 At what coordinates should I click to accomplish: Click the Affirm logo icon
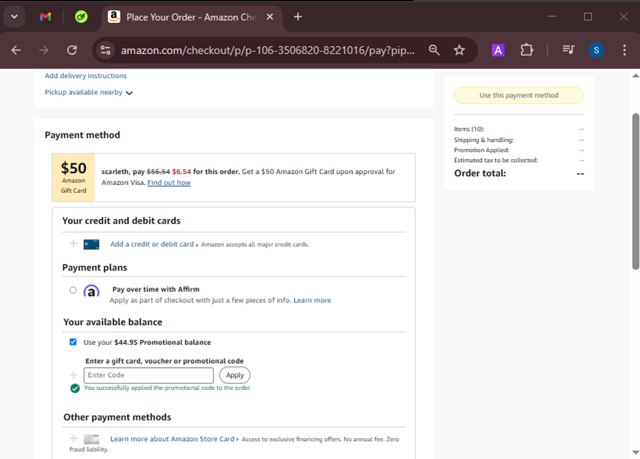(x=91, y=291)
